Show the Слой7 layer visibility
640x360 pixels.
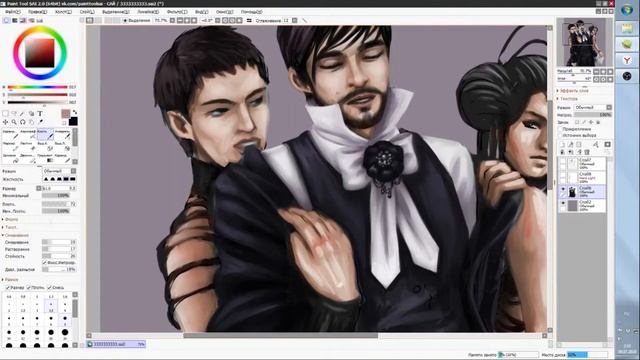click(x=563, y=161)
